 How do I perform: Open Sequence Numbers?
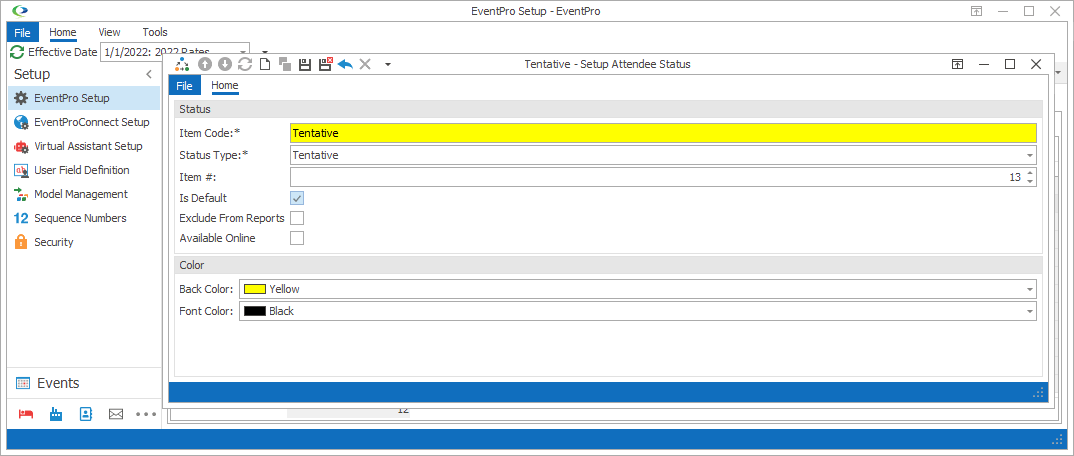click(84, 218)
